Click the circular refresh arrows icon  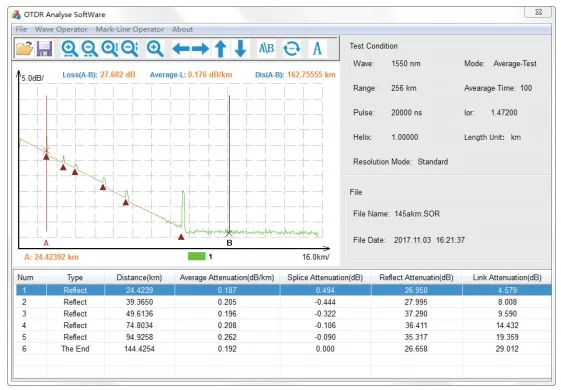(292, 48)
